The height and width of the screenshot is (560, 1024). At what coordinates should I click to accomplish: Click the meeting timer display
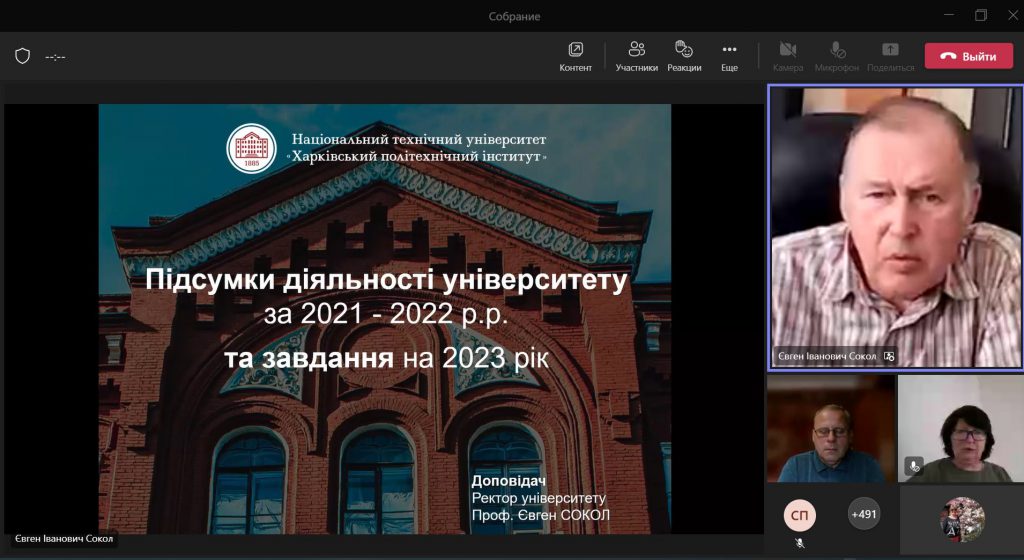pos(56,57)
